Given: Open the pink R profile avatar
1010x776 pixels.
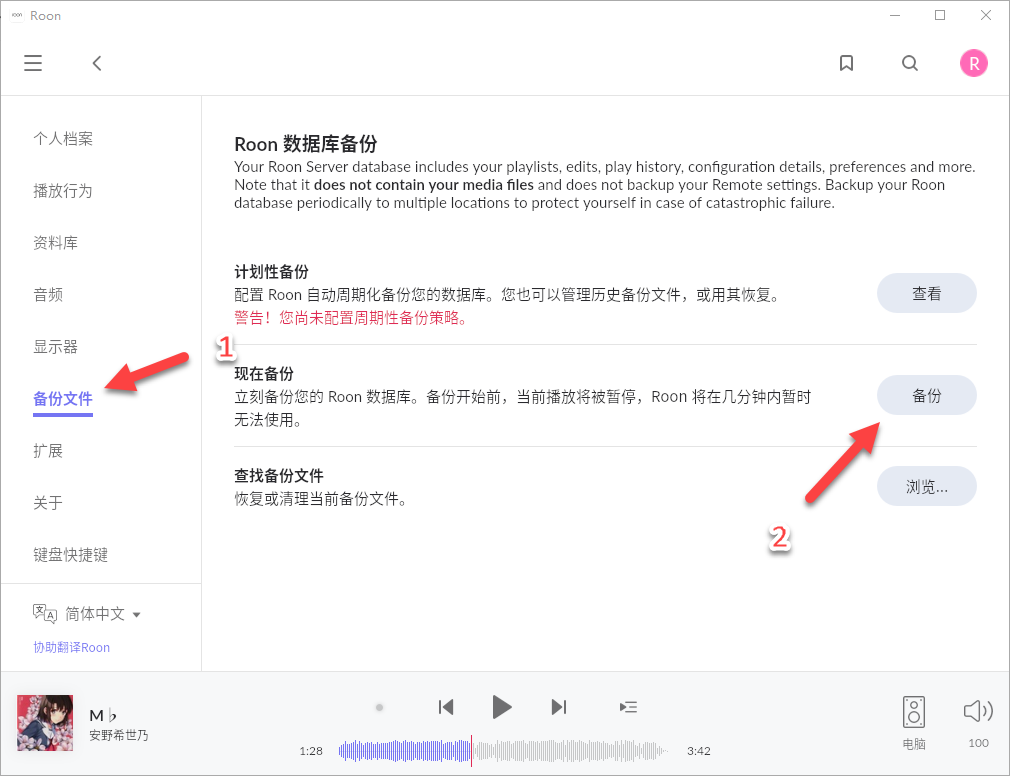Looking at the screenshot, I should point(973,63).
